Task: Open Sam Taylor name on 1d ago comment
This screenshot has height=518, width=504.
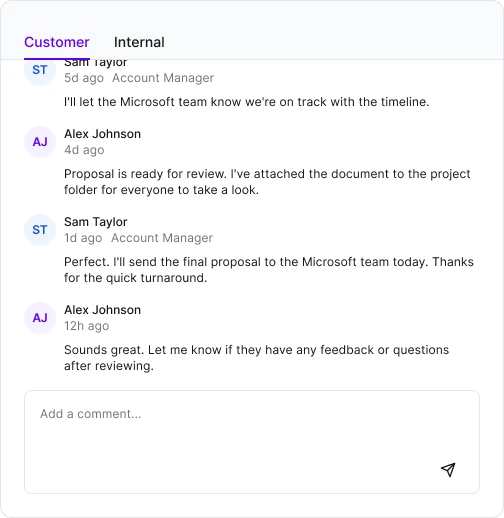Action: click(96, 222)
